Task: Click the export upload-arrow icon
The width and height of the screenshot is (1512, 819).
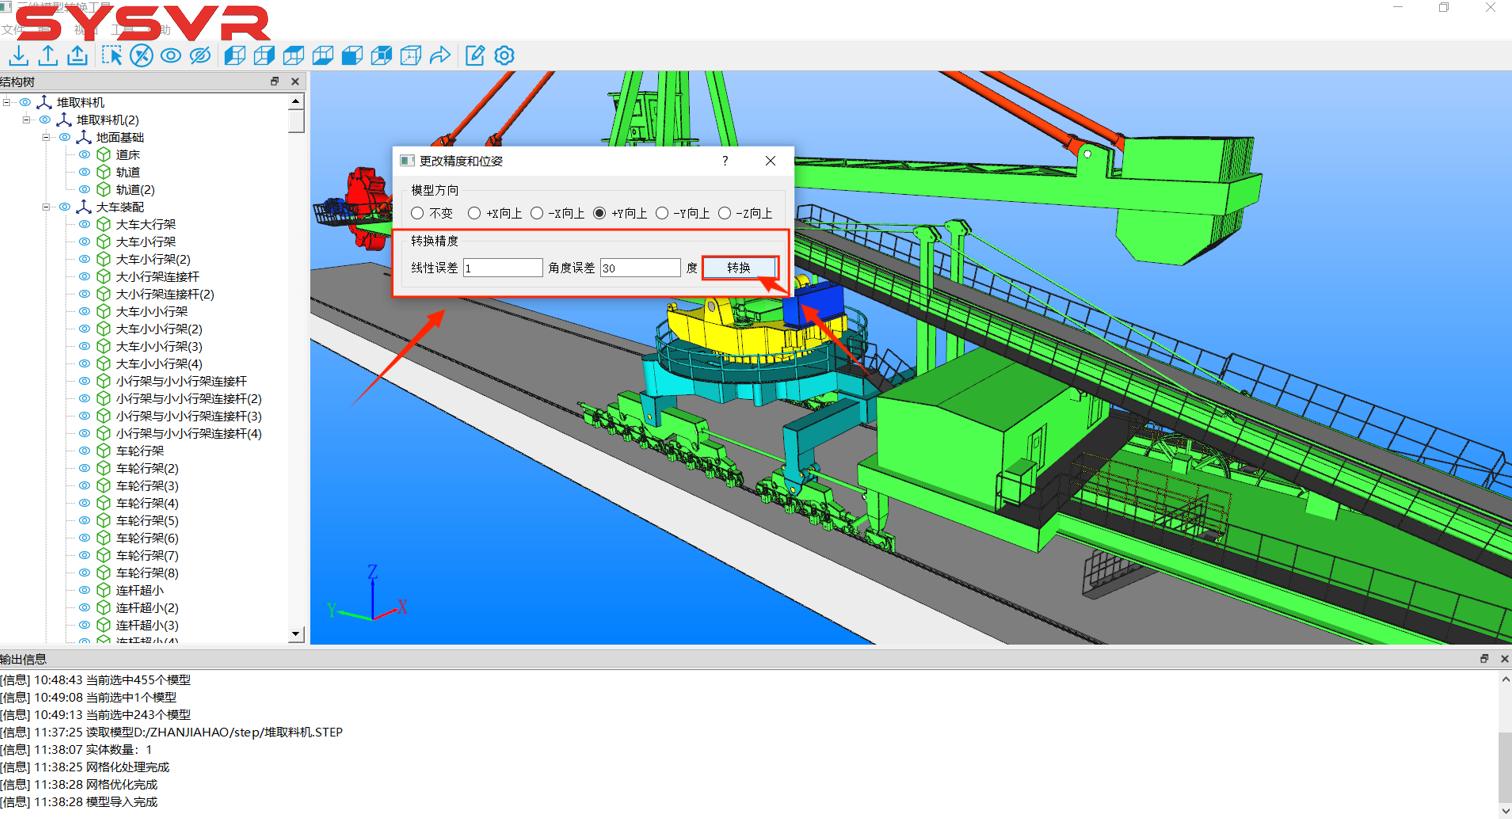Action: (x=48, y=56)
